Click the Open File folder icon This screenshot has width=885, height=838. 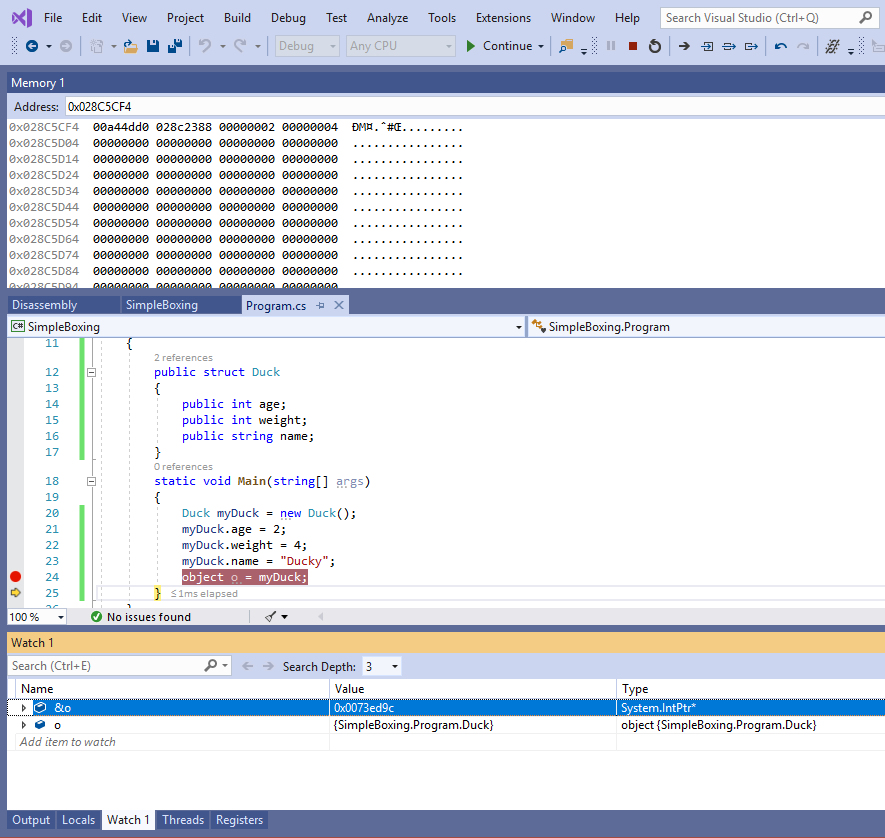coord(131,46)
